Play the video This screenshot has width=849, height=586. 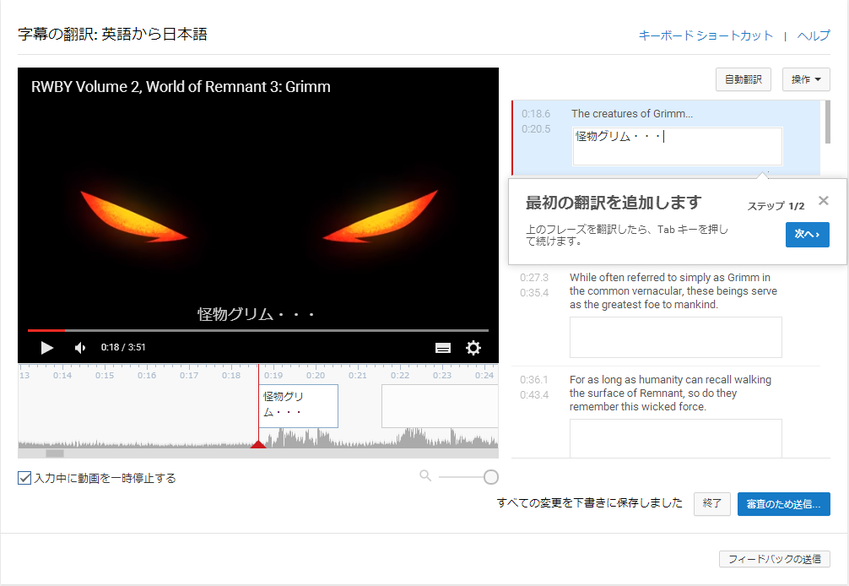(47, 348)
